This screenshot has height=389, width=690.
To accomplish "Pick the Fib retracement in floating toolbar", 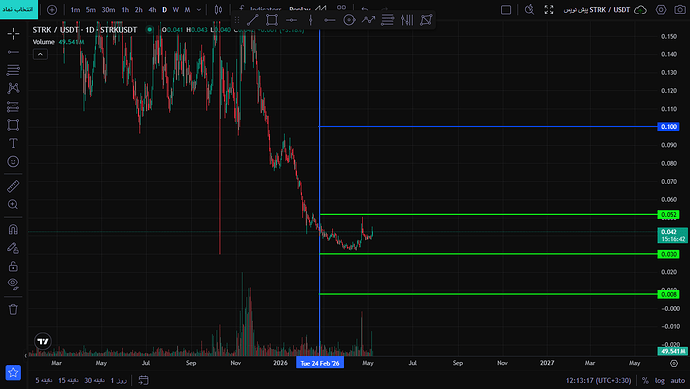I will coord(388,20).
